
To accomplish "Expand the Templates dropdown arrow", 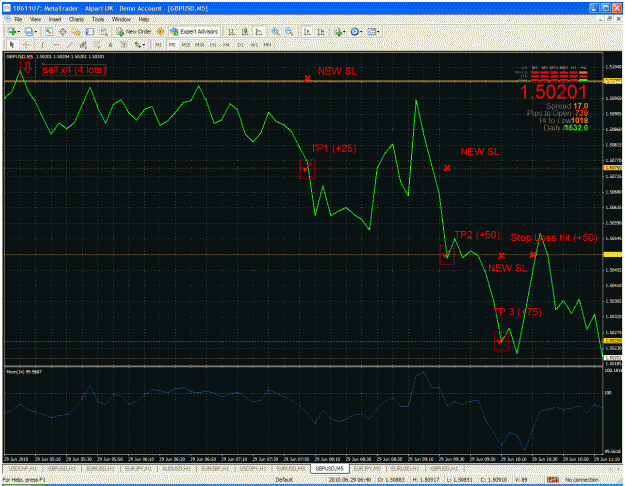I will point(378,32).
